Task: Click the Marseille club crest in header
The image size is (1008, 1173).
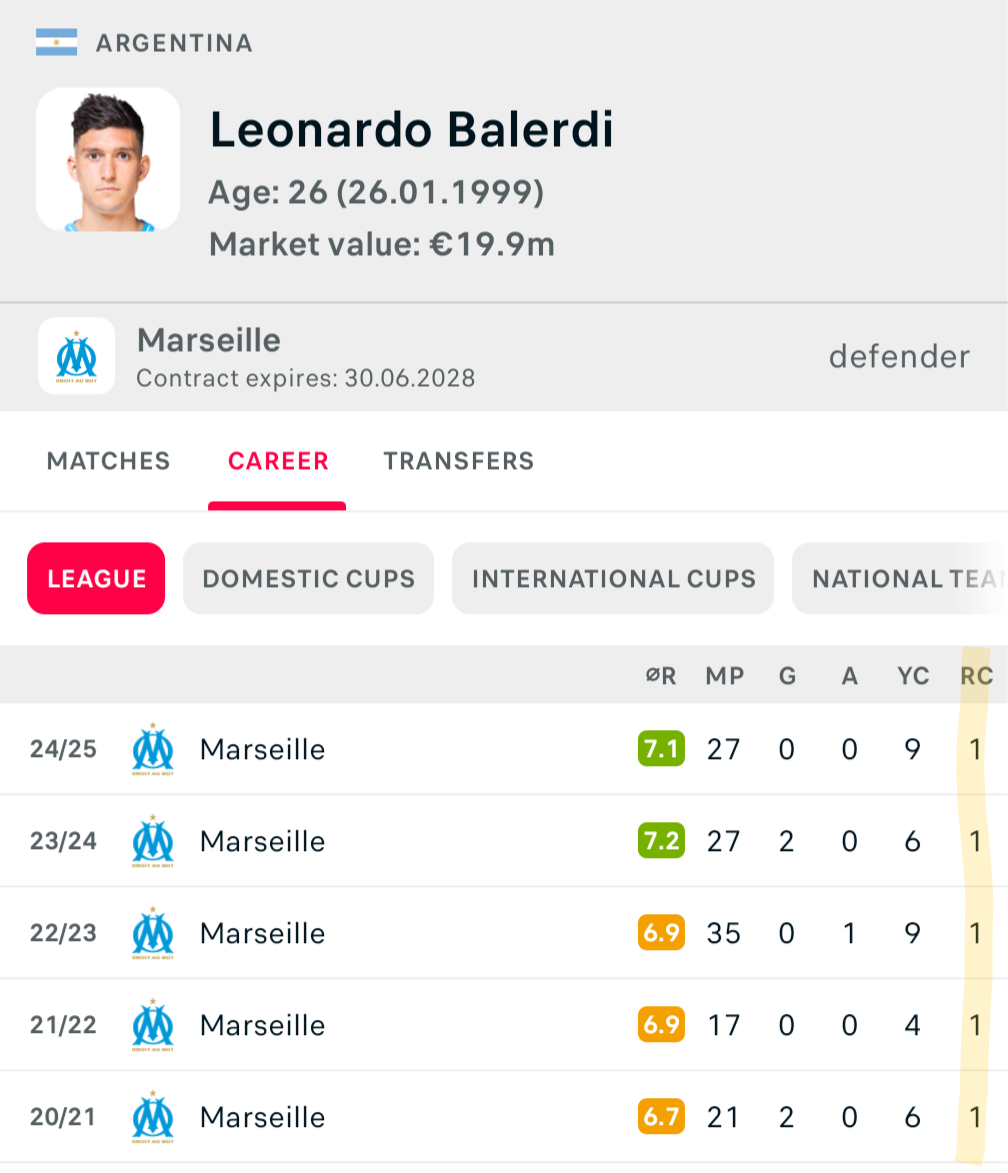Action: point(76,356)
